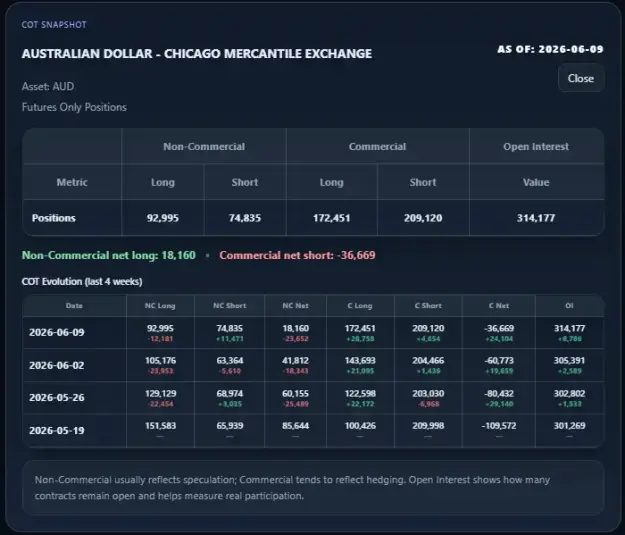Select the Non-Commercial column group header

[x=204, y=146]
